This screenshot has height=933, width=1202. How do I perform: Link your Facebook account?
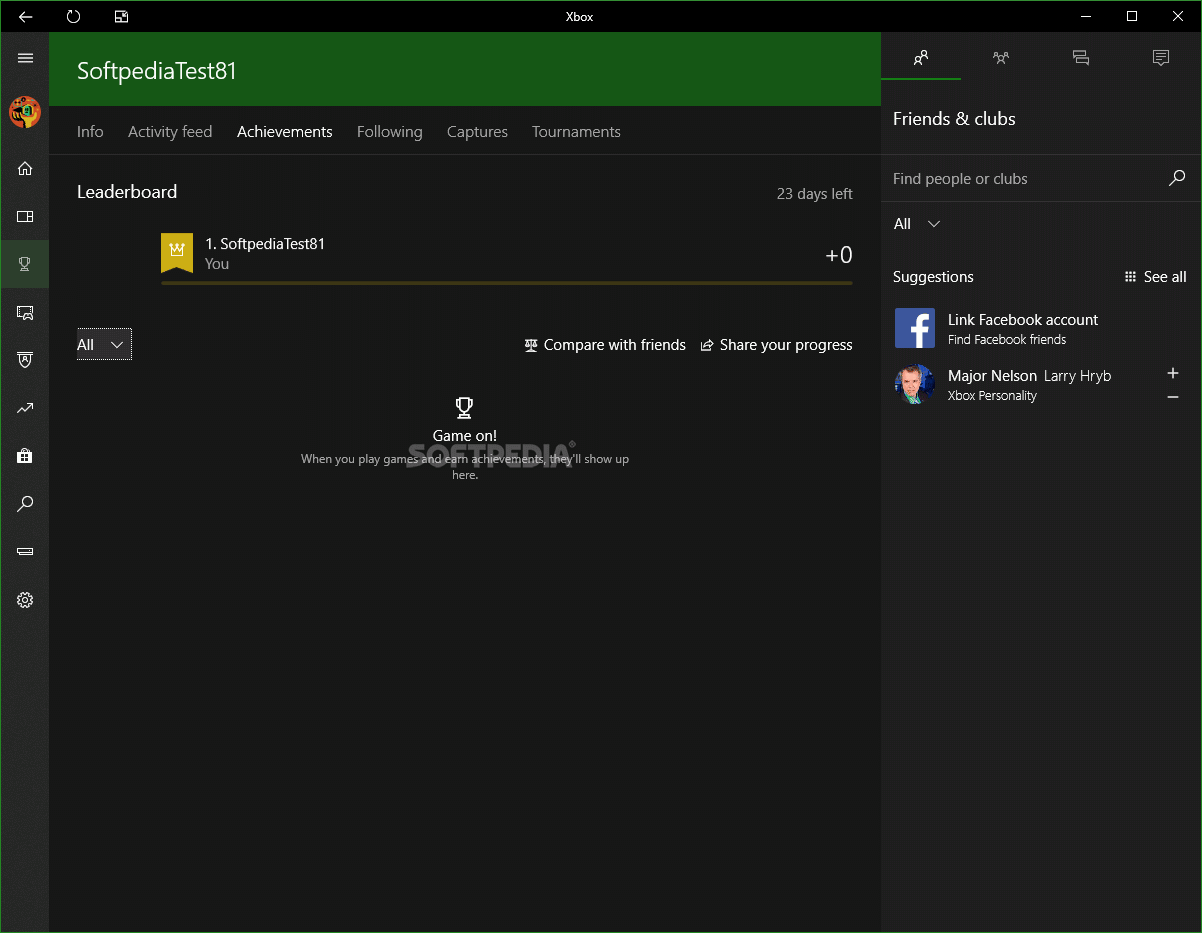point(1023,320)
